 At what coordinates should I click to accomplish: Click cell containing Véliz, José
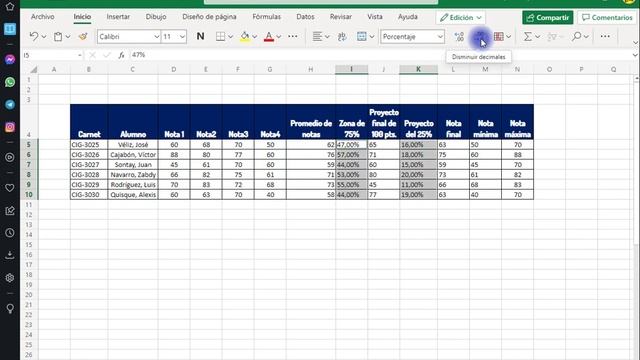[x=133, y=144]
